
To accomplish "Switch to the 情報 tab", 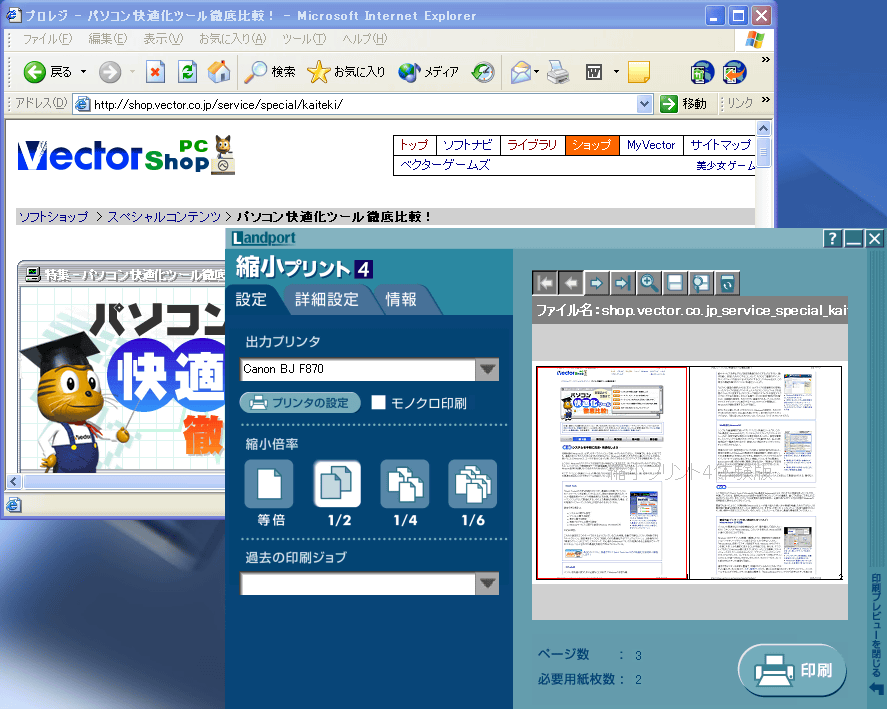I will (x=401, y=299).
